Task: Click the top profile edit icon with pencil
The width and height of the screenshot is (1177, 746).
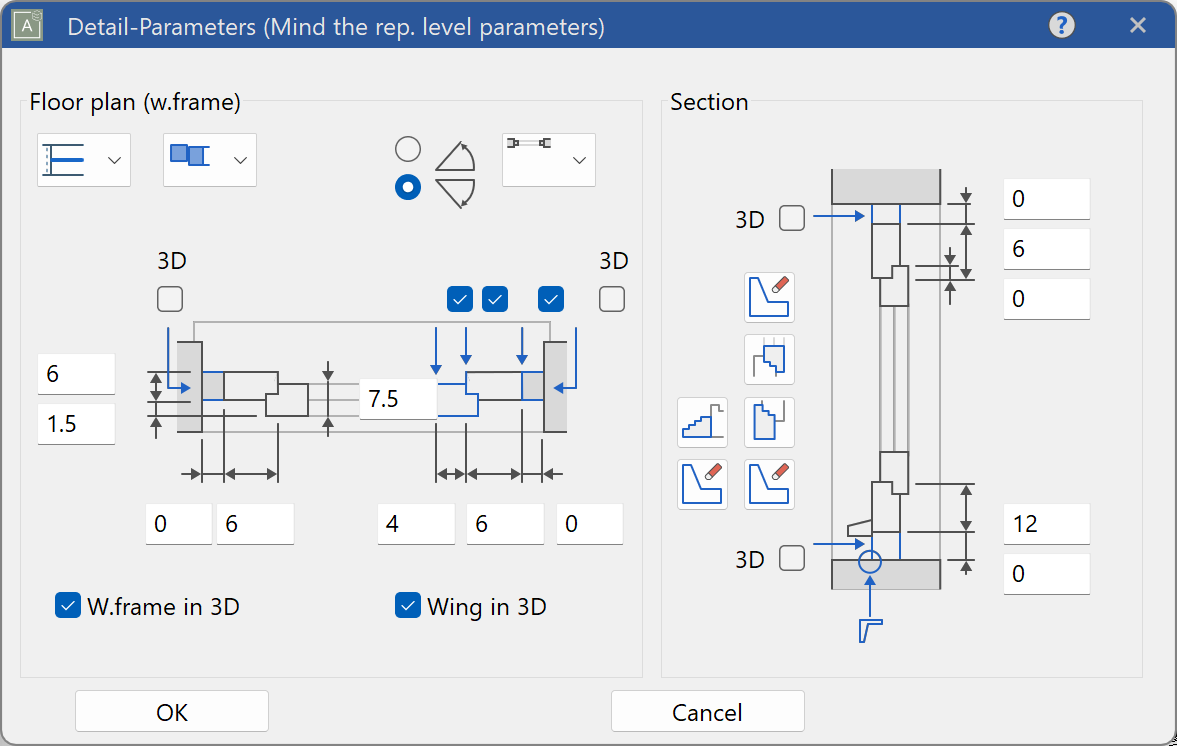Action: [x=769, y=297]
